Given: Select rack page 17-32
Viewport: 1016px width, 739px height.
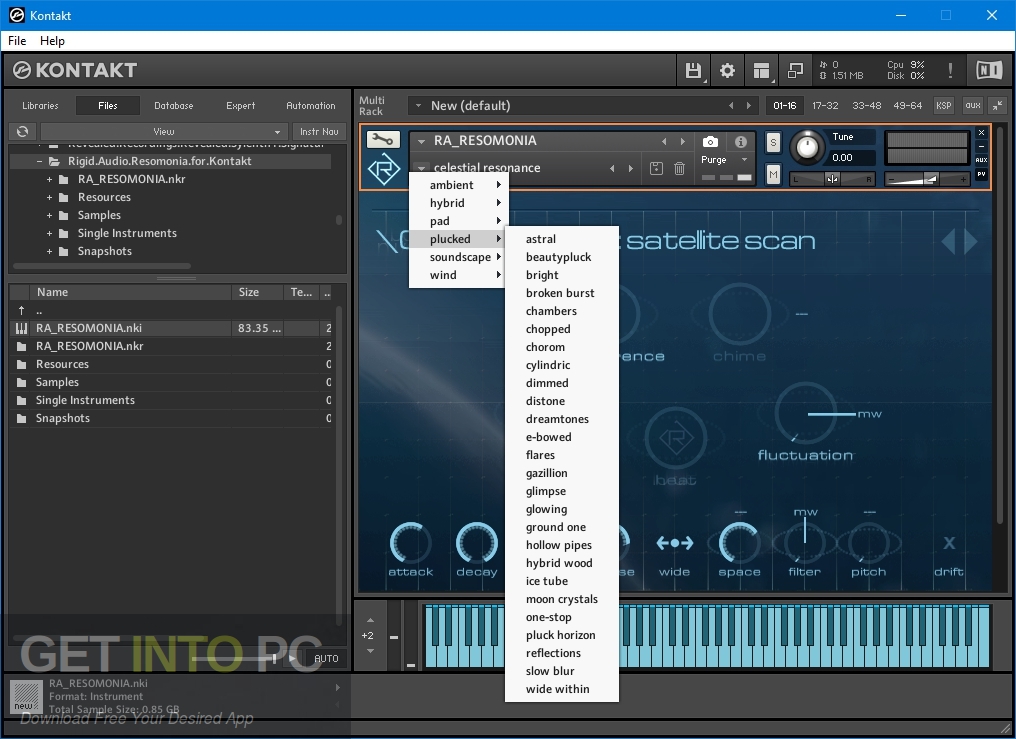Looking at the screenshot, I should click(x=825, y=105).
